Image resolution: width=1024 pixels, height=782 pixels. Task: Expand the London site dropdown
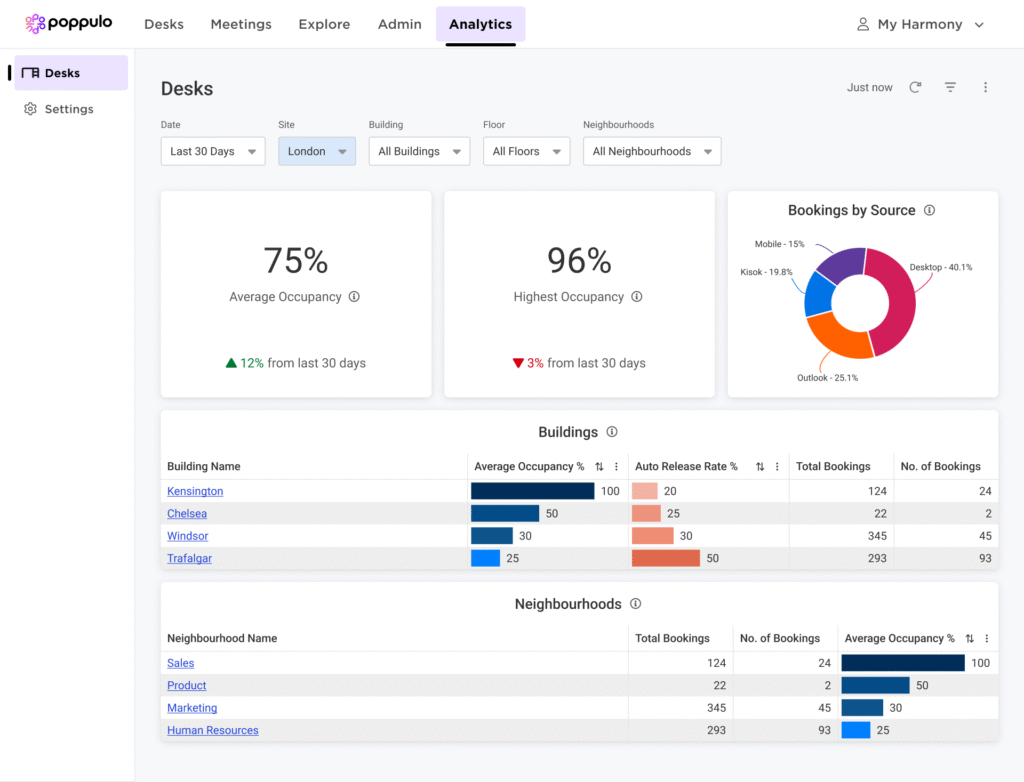pyautogui.click(x=316, y=152)
